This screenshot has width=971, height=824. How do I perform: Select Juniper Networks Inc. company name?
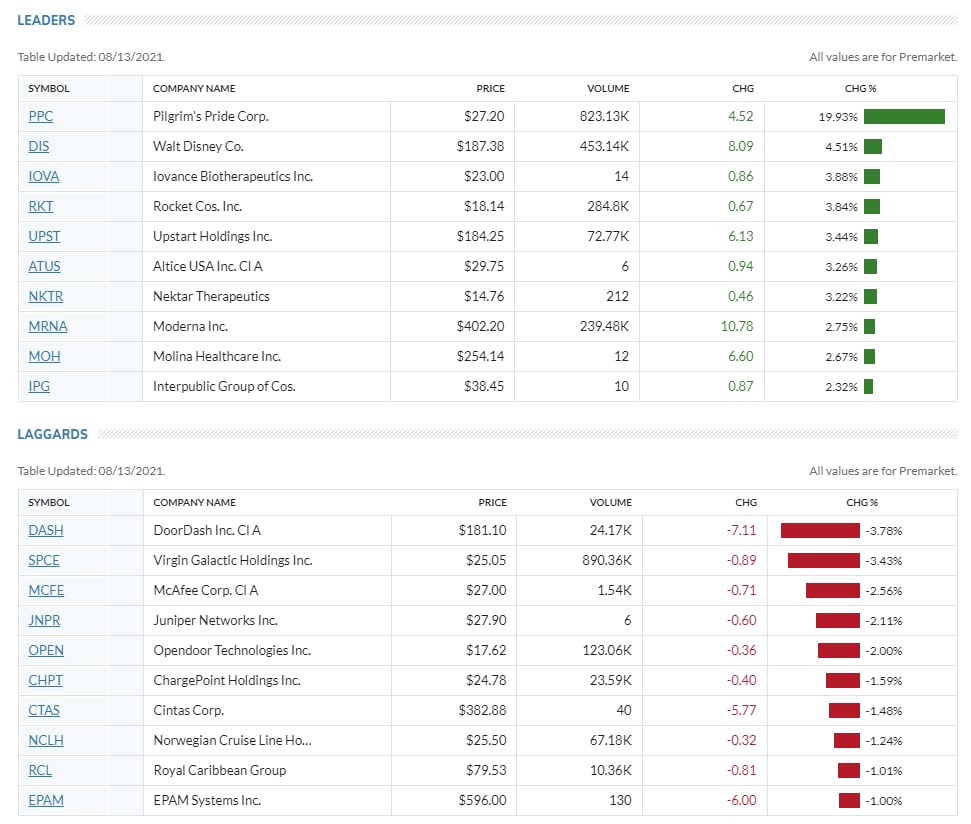coord(216,620)
